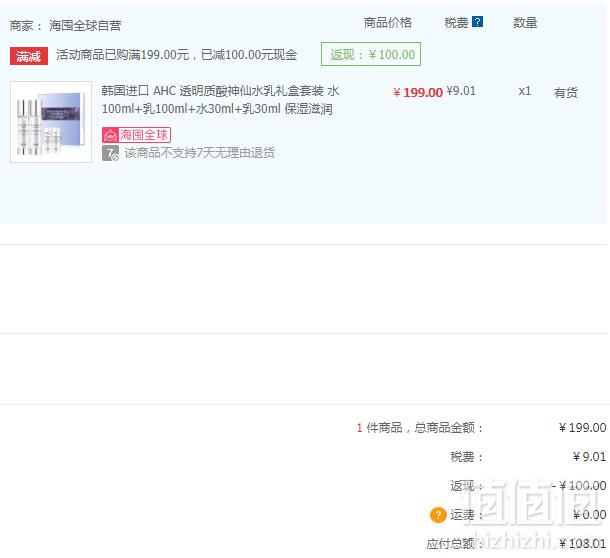Click the ¥9.01 tax amount in summary

pyautogui.click(x=589, y=456)
